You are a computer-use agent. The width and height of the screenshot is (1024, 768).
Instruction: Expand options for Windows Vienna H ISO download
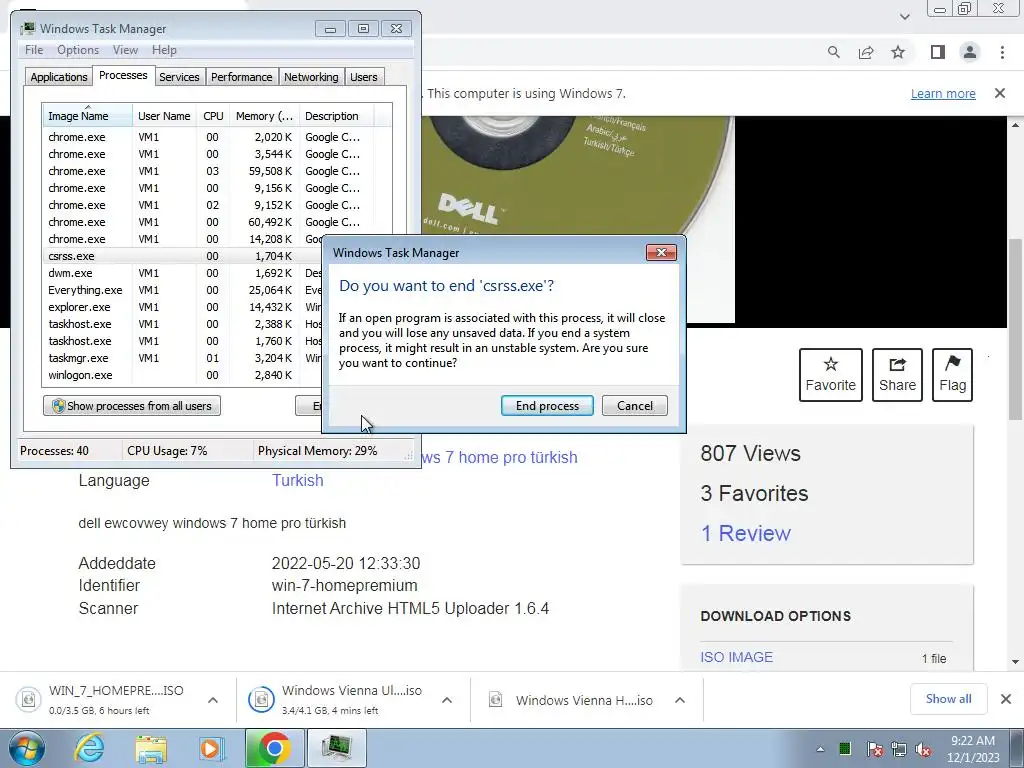680,700
